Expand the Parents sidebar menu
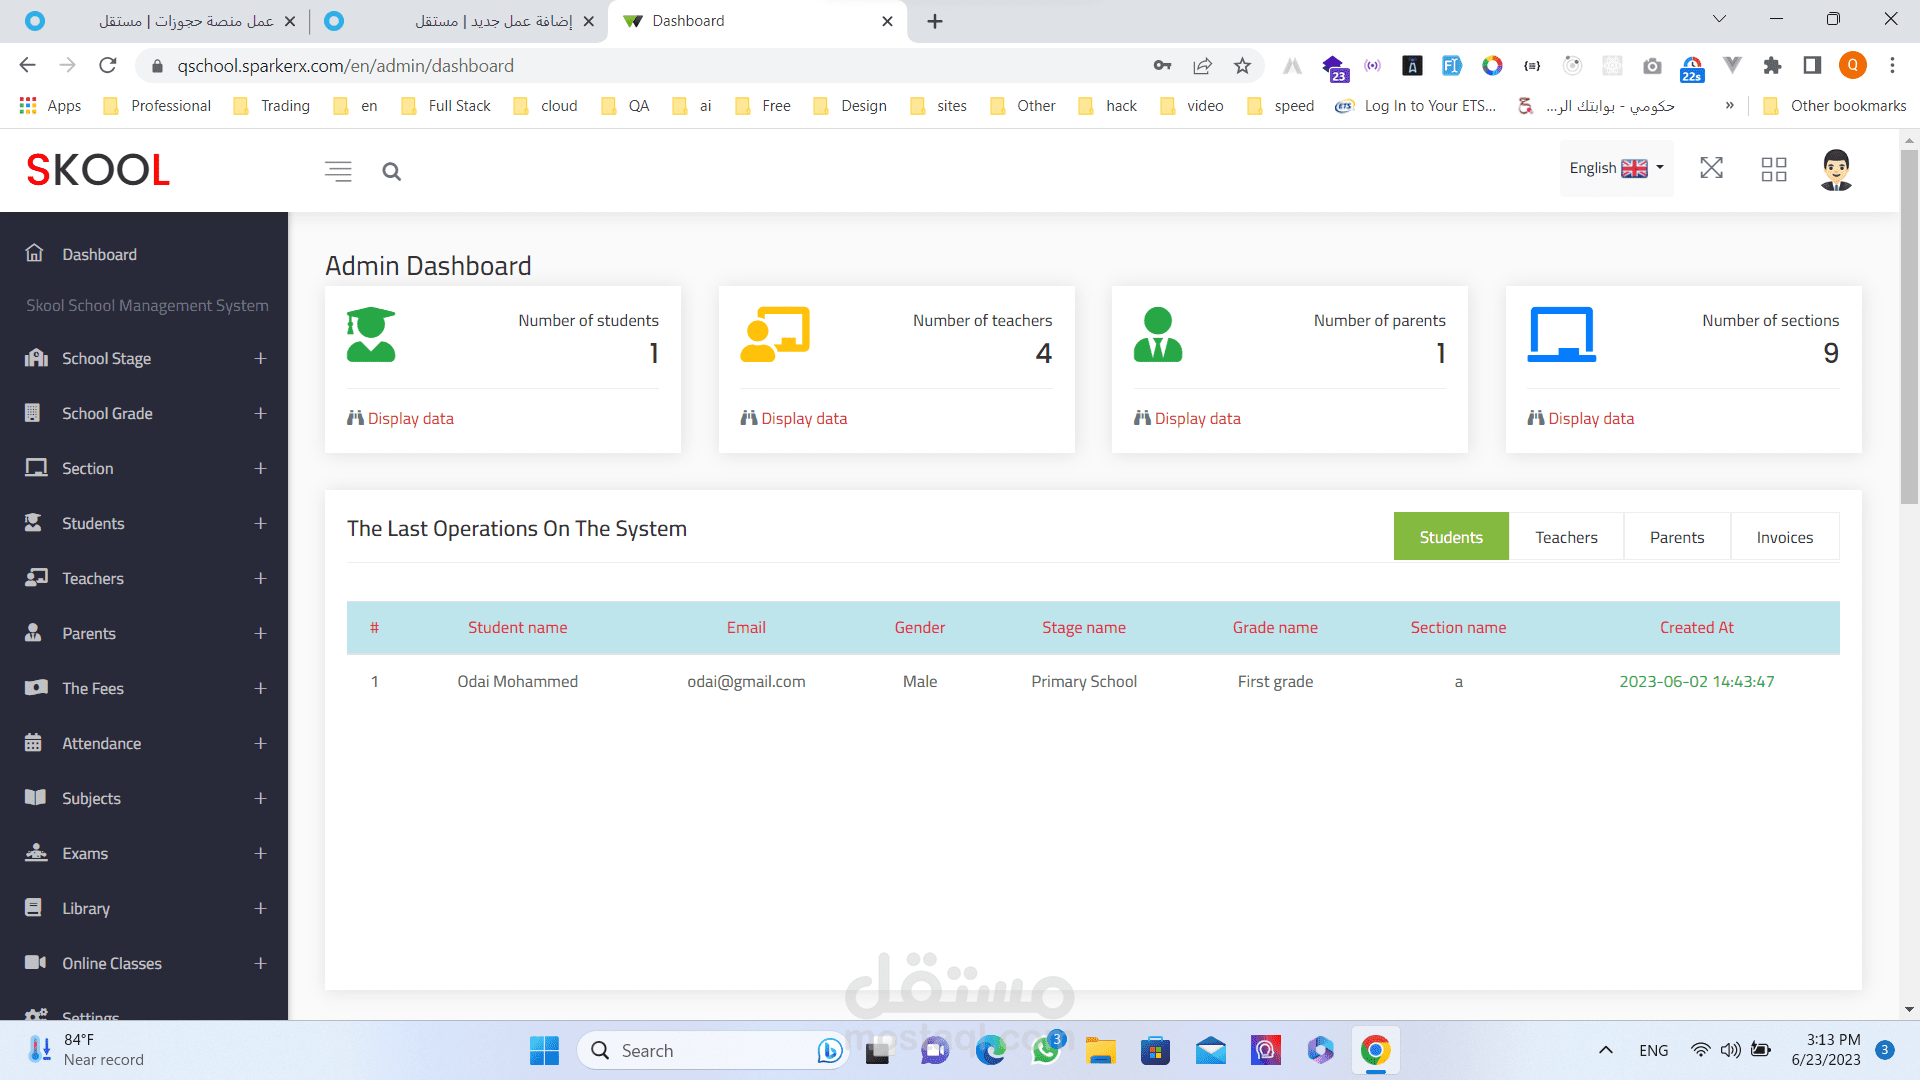Screen dimensions: 1920x1080 click(260, 633)
